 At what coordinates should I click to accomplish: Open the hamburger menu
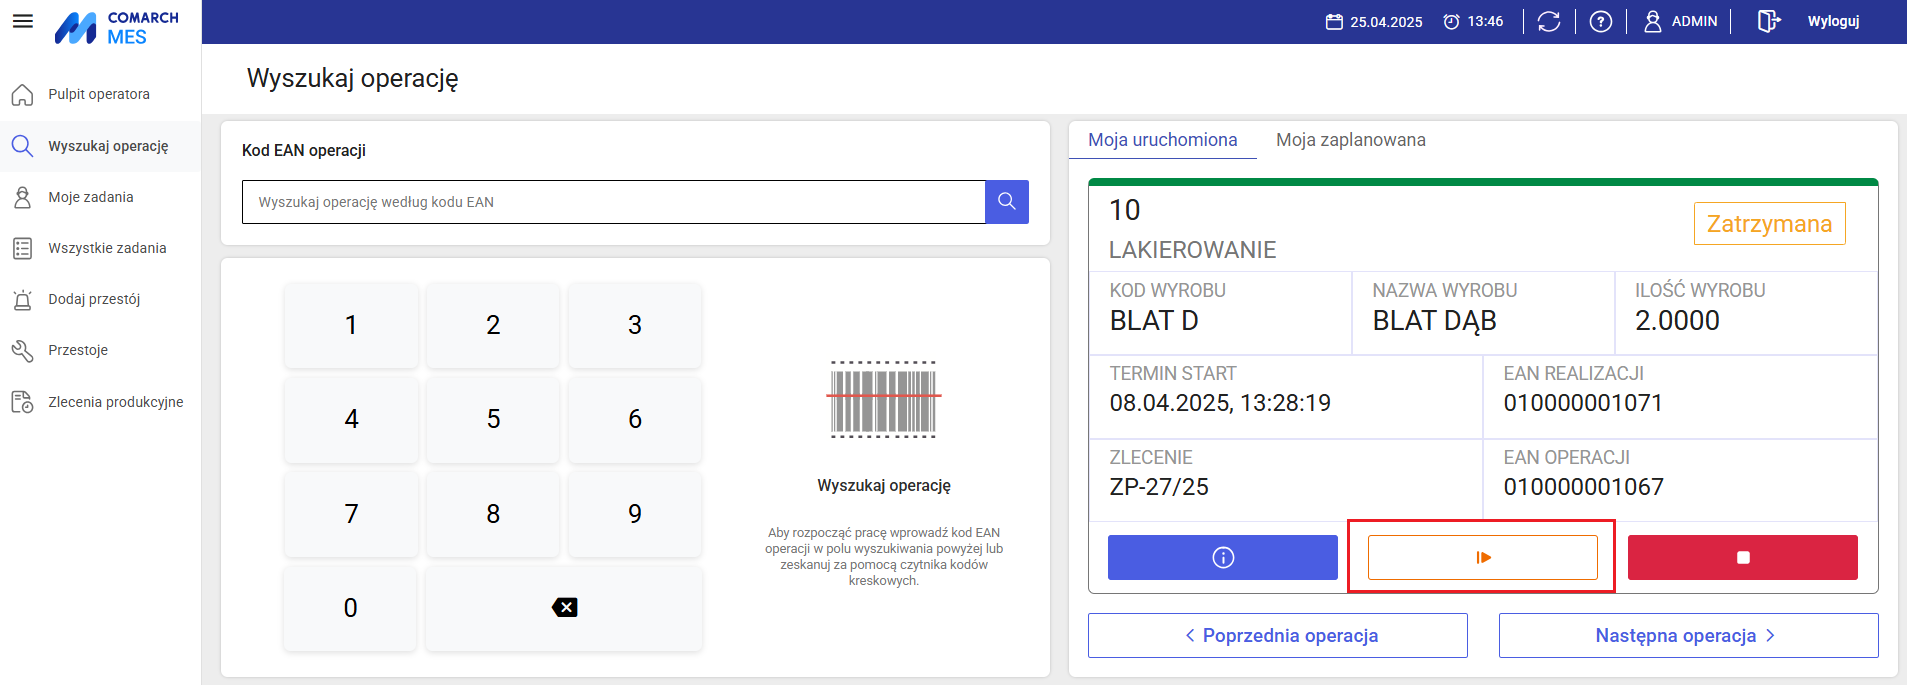22,21
